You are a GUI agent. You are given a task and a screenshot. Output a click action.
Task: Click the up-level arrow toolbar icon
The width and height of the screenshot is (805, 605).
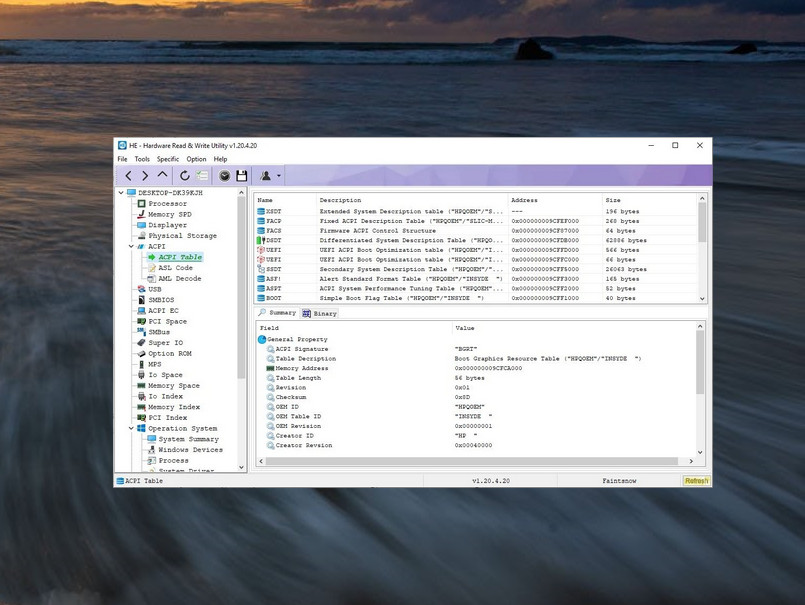pos(163,176)
